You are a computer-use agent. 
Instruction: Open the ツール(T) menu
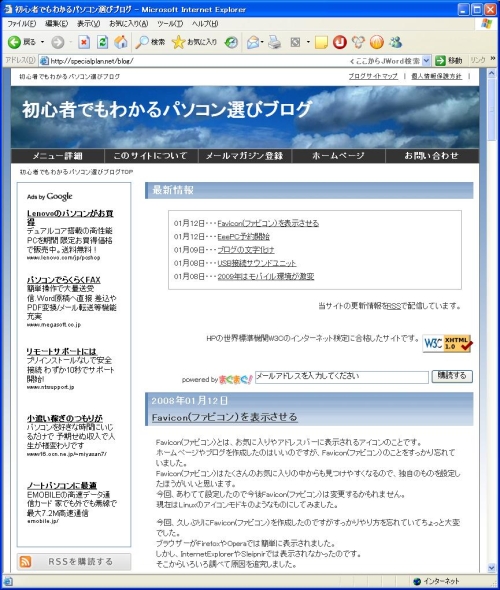(x=170, y=24)
